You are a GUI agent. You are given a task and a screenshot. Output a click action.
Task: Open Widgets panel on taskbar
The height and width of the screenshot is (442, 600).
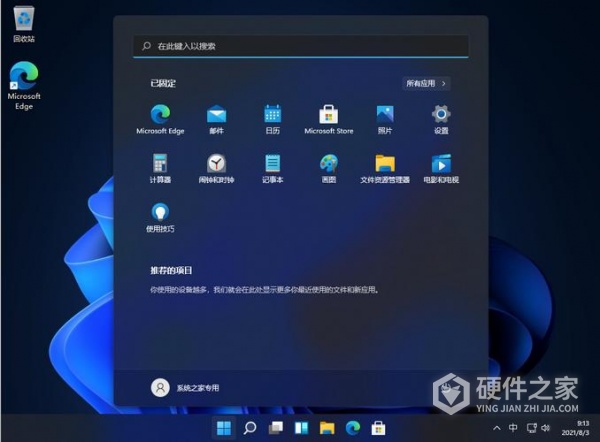[301, 428]
